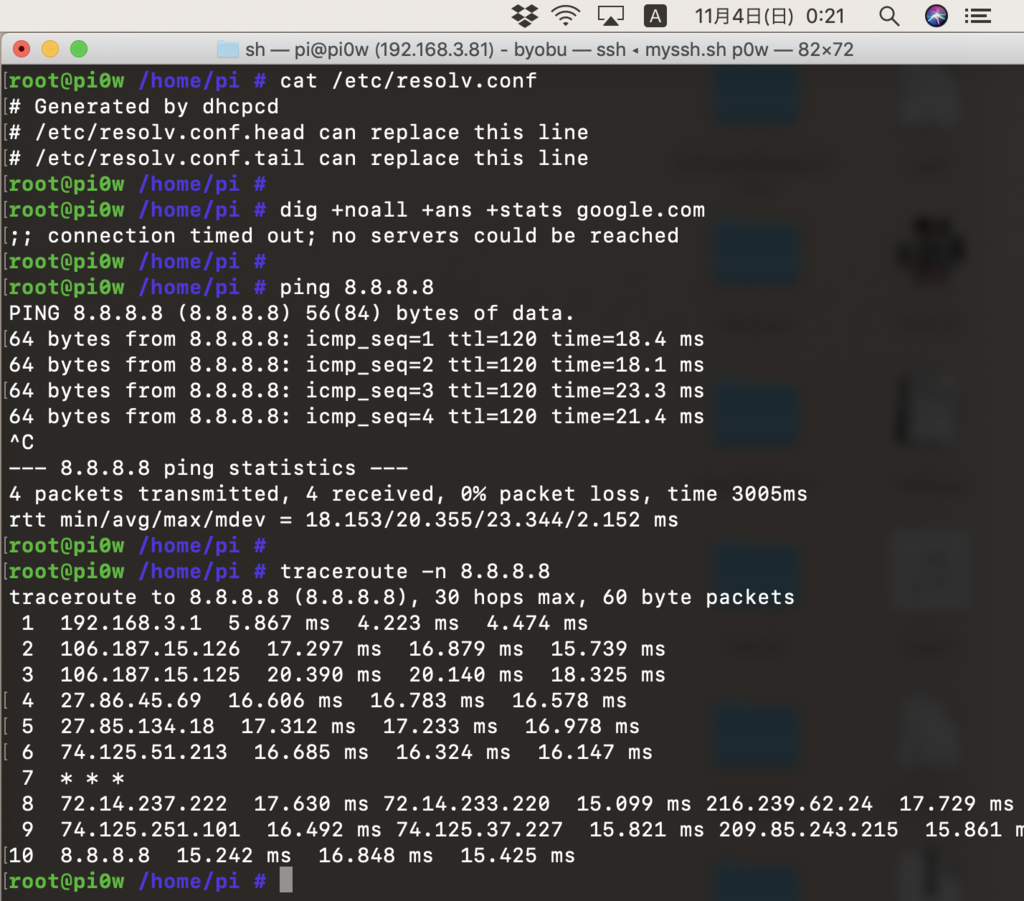1024x901 pixels.
Task: Click the icmp_seq=4 ping reply line
Action: [357, 417]
